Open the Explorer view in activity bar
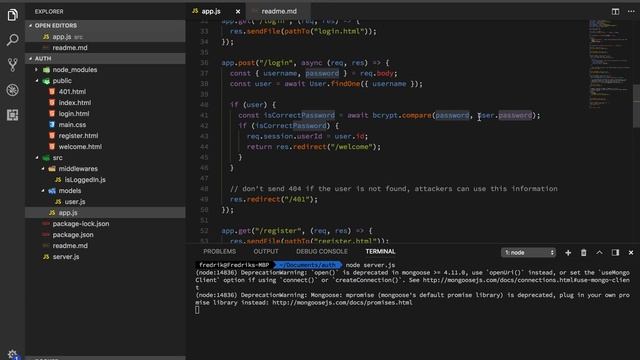This screenshot has height=360, width=640. 12,15
